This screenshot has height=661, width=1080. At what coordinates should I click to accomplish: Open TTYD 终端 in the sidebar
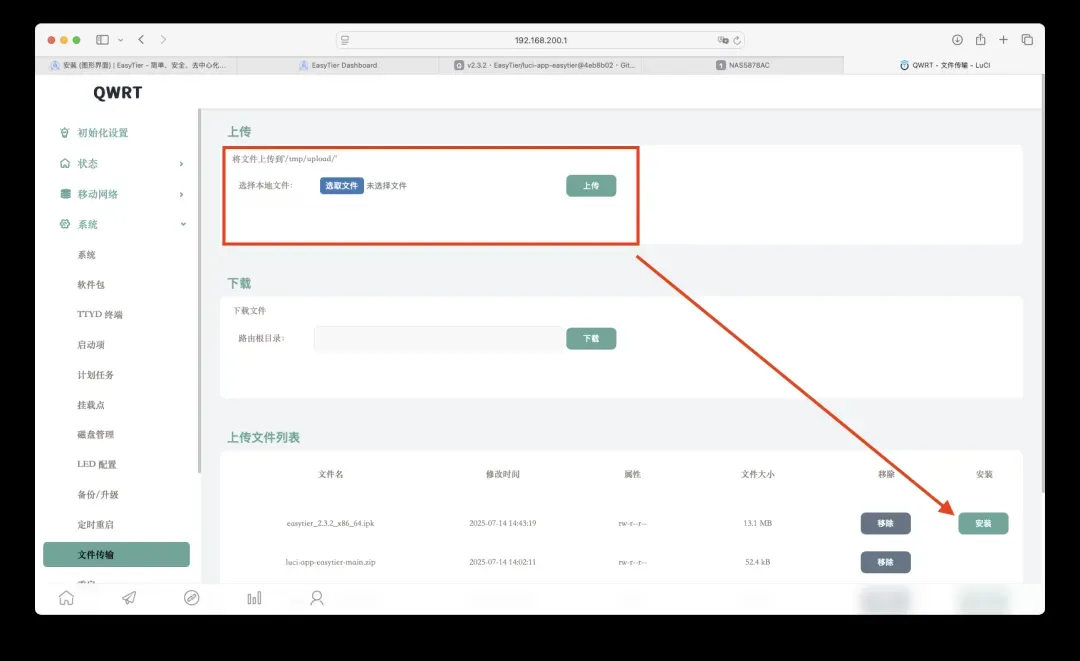coord(100,315)
